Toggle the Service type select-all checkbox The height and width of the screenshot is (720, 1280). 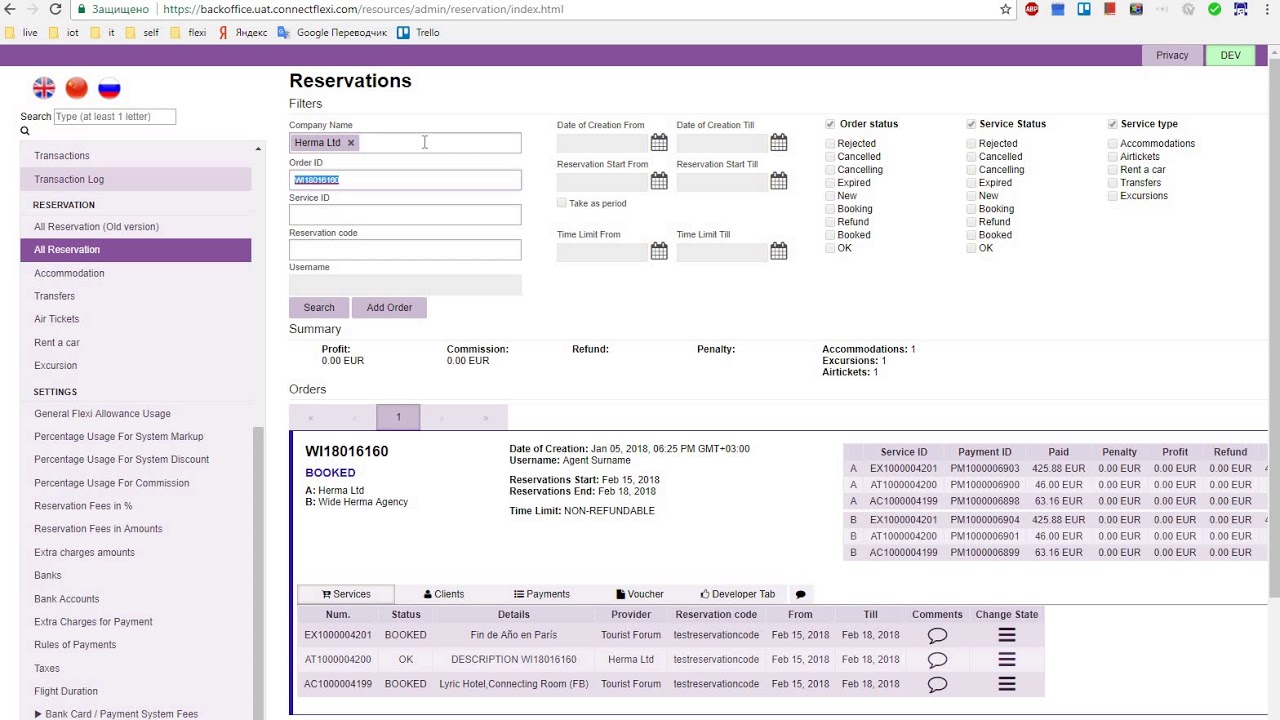point(1112,124)
